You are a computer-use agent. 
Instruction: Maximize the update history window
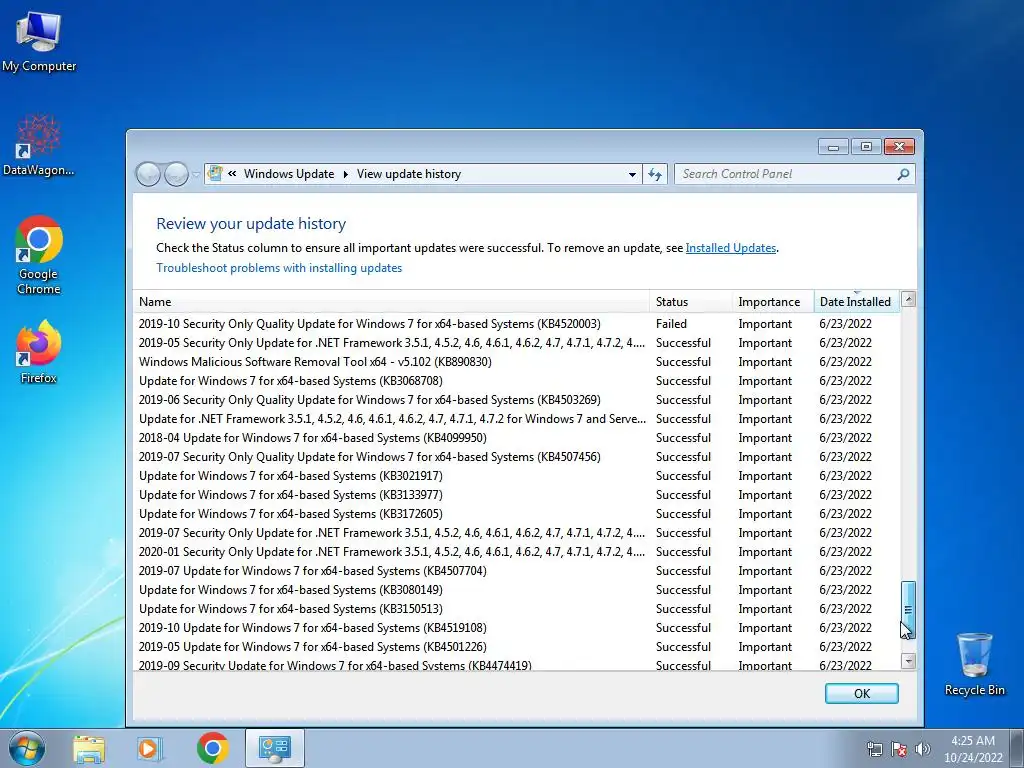pos(866,147)
